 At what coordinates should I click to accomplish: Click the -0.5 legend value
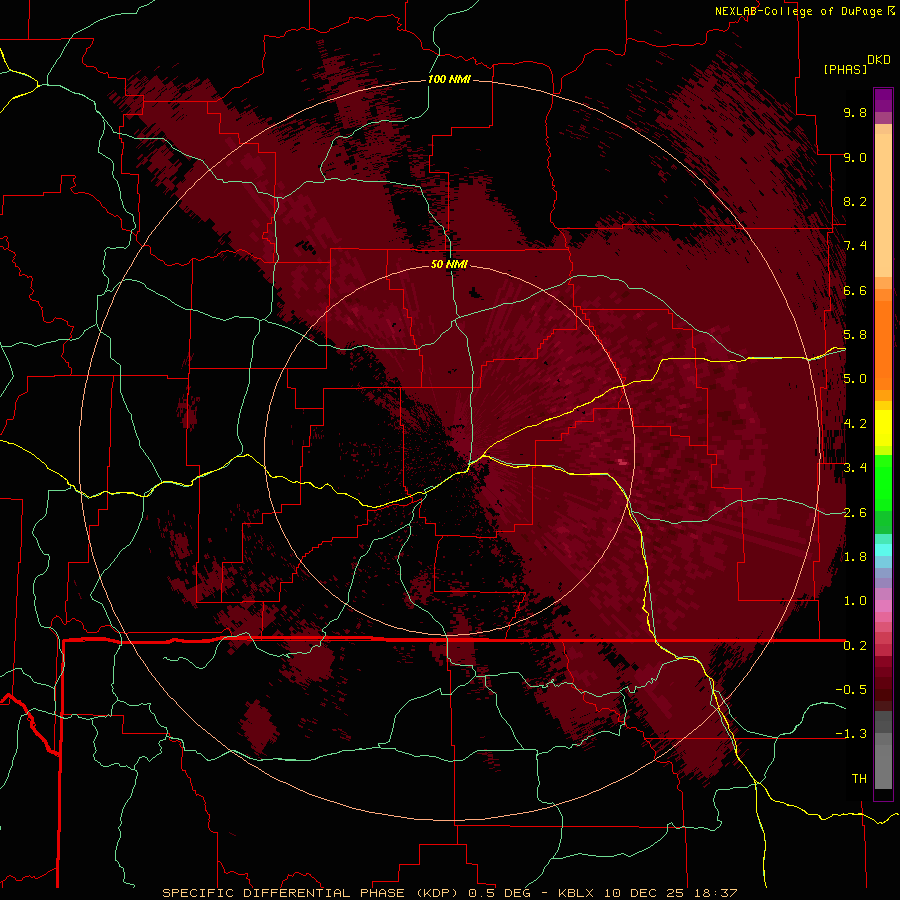pyautogui.click(x=851, y=690)
